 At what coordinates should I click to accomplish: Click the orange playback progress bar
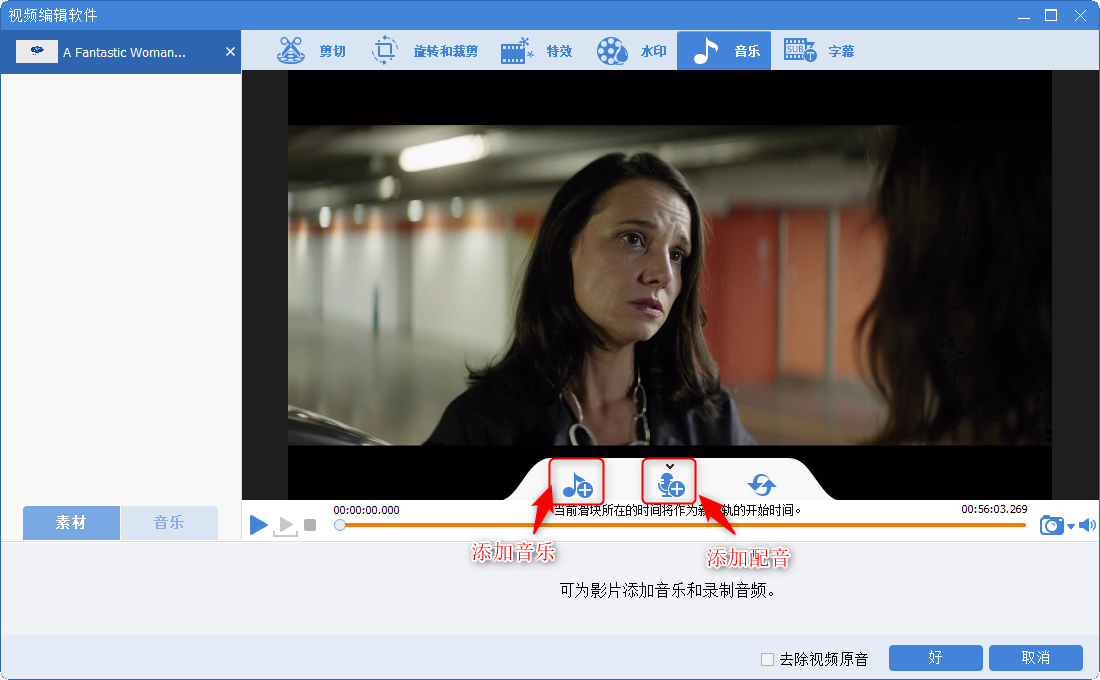click(685, 525)
